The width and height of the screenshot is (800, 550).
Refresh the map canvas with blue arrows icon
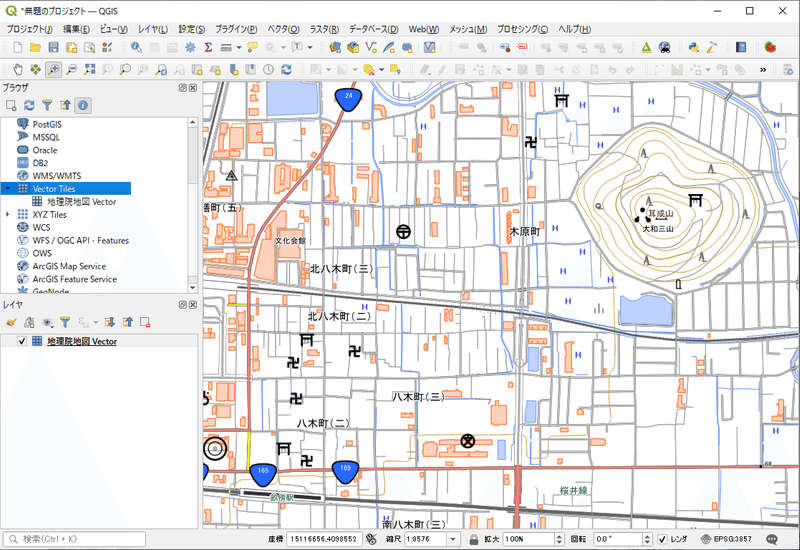(x=286, y=69)
